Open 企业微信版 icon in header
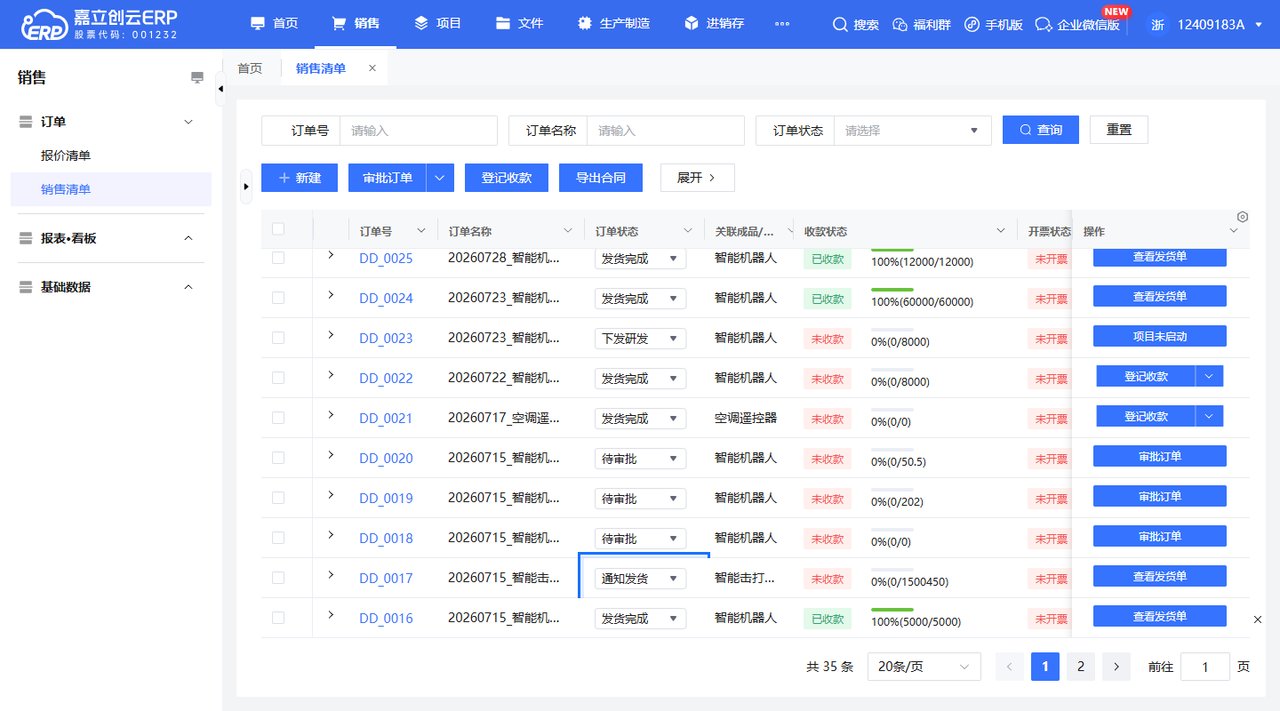The image size is (1280, 711). click(x=1044, y=24)
